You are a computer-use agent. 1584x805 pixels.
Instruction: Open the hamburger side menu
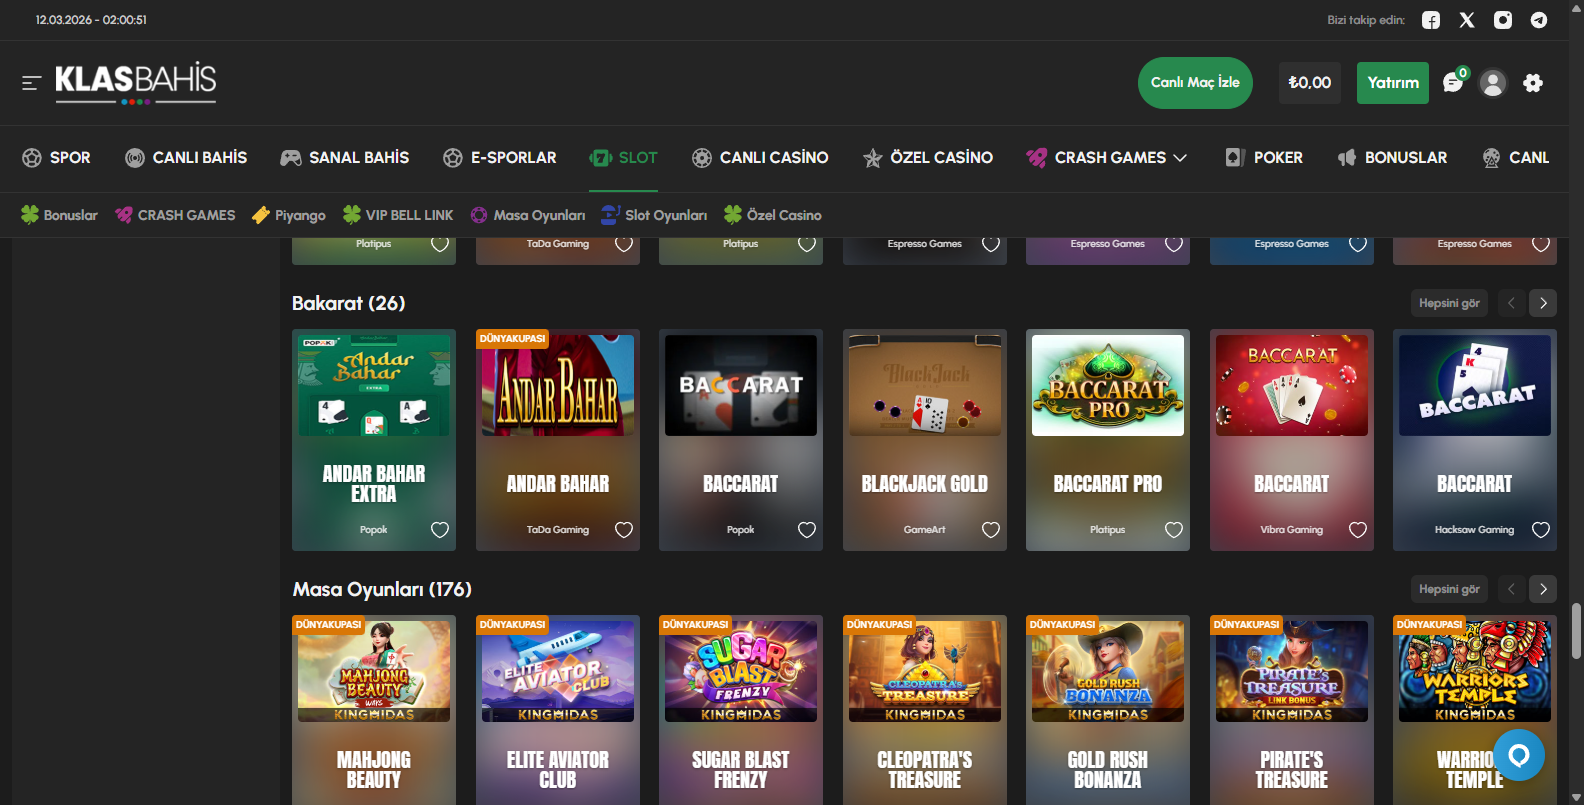point(31,83)
